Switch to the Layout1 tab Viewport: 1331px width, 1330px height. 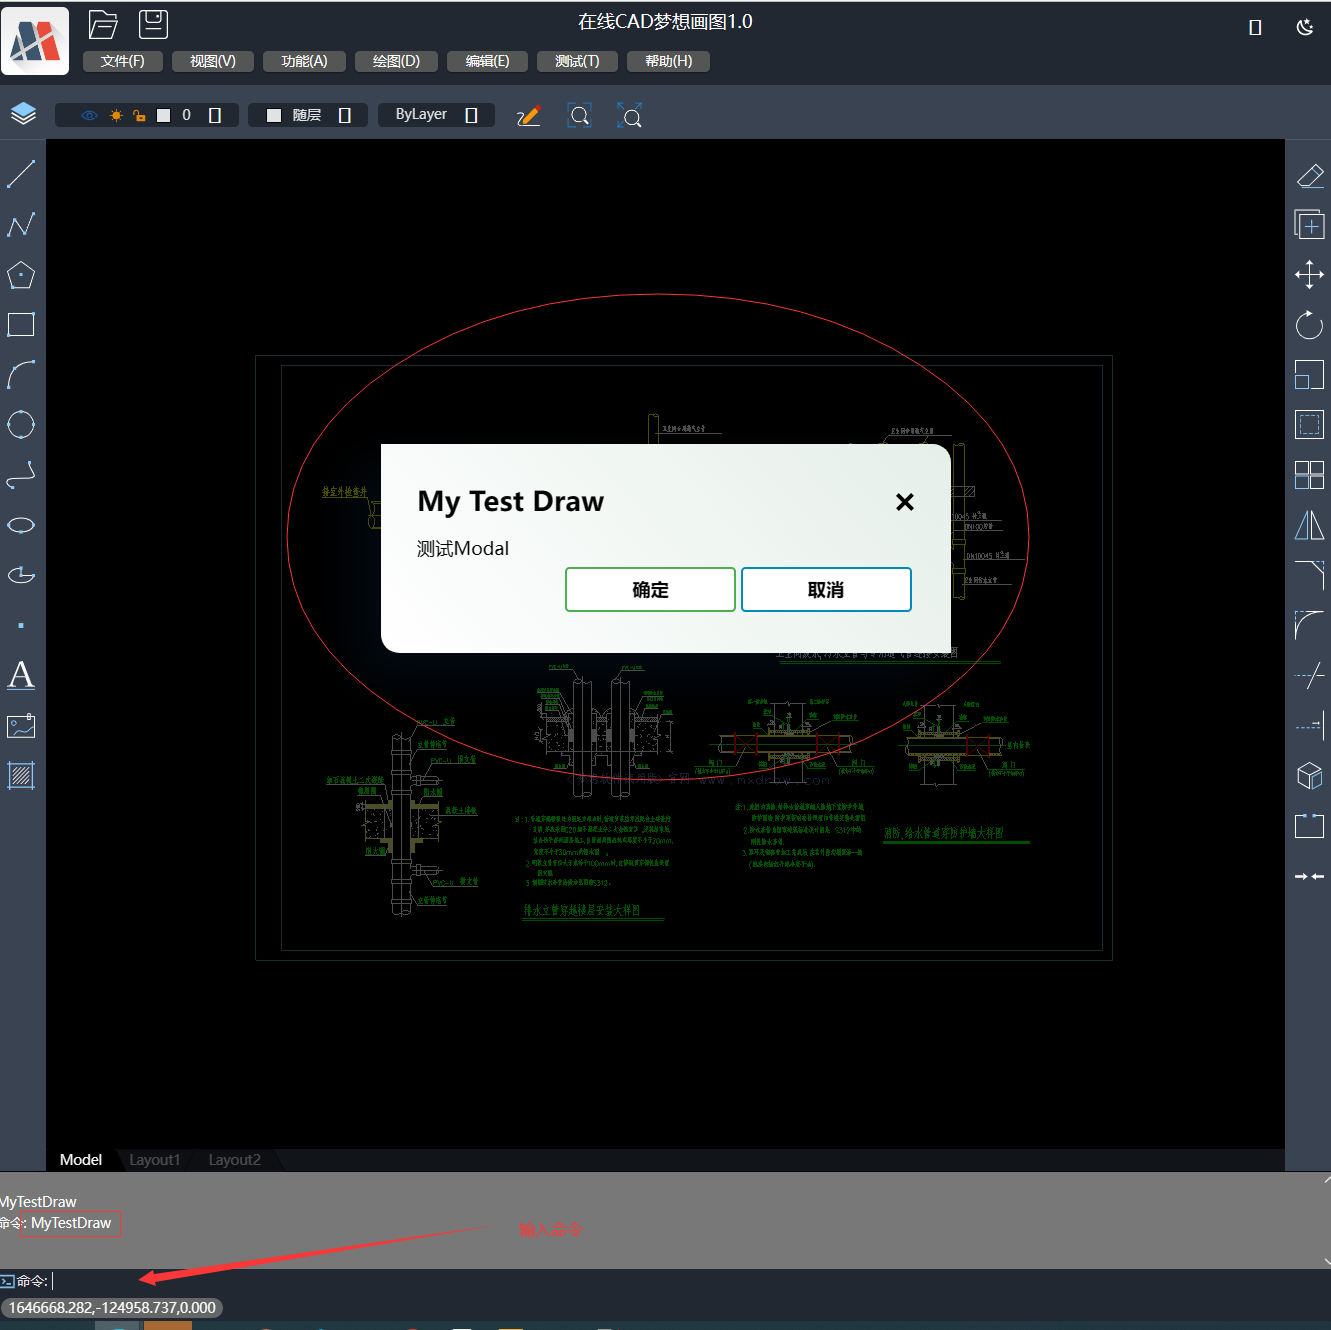click(x=155, y=1160)
